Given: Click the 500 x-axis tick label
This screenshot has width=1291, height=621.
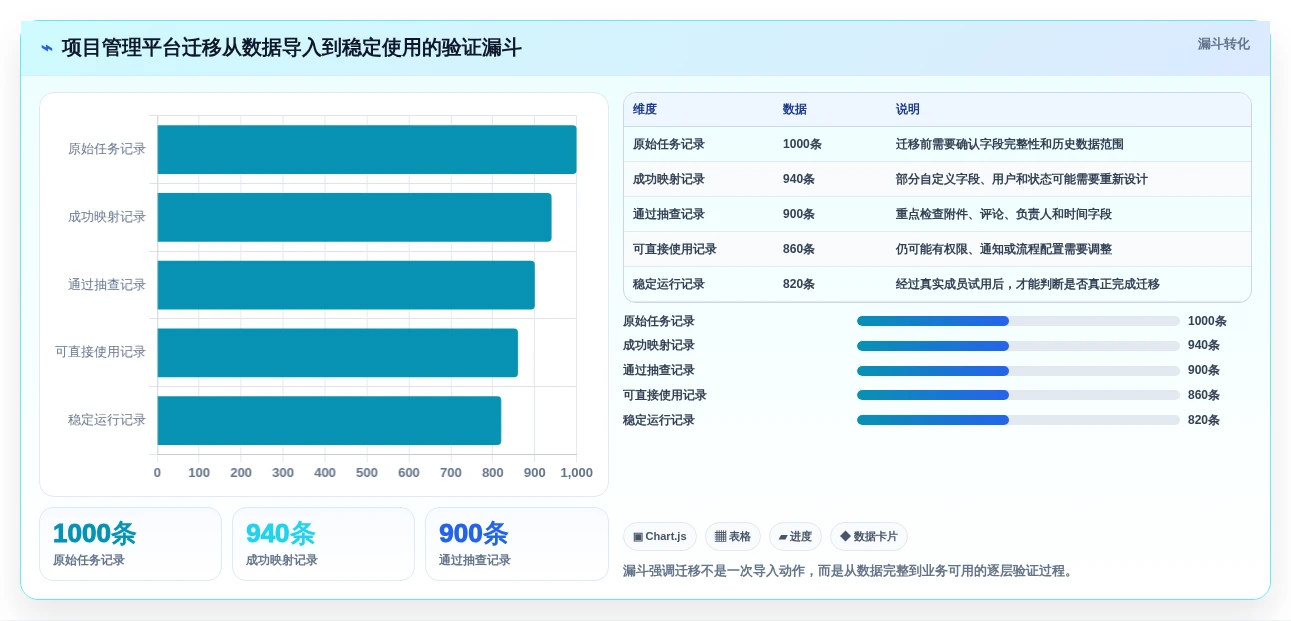Looking at the screenshot, I should (x=367, y=473).
